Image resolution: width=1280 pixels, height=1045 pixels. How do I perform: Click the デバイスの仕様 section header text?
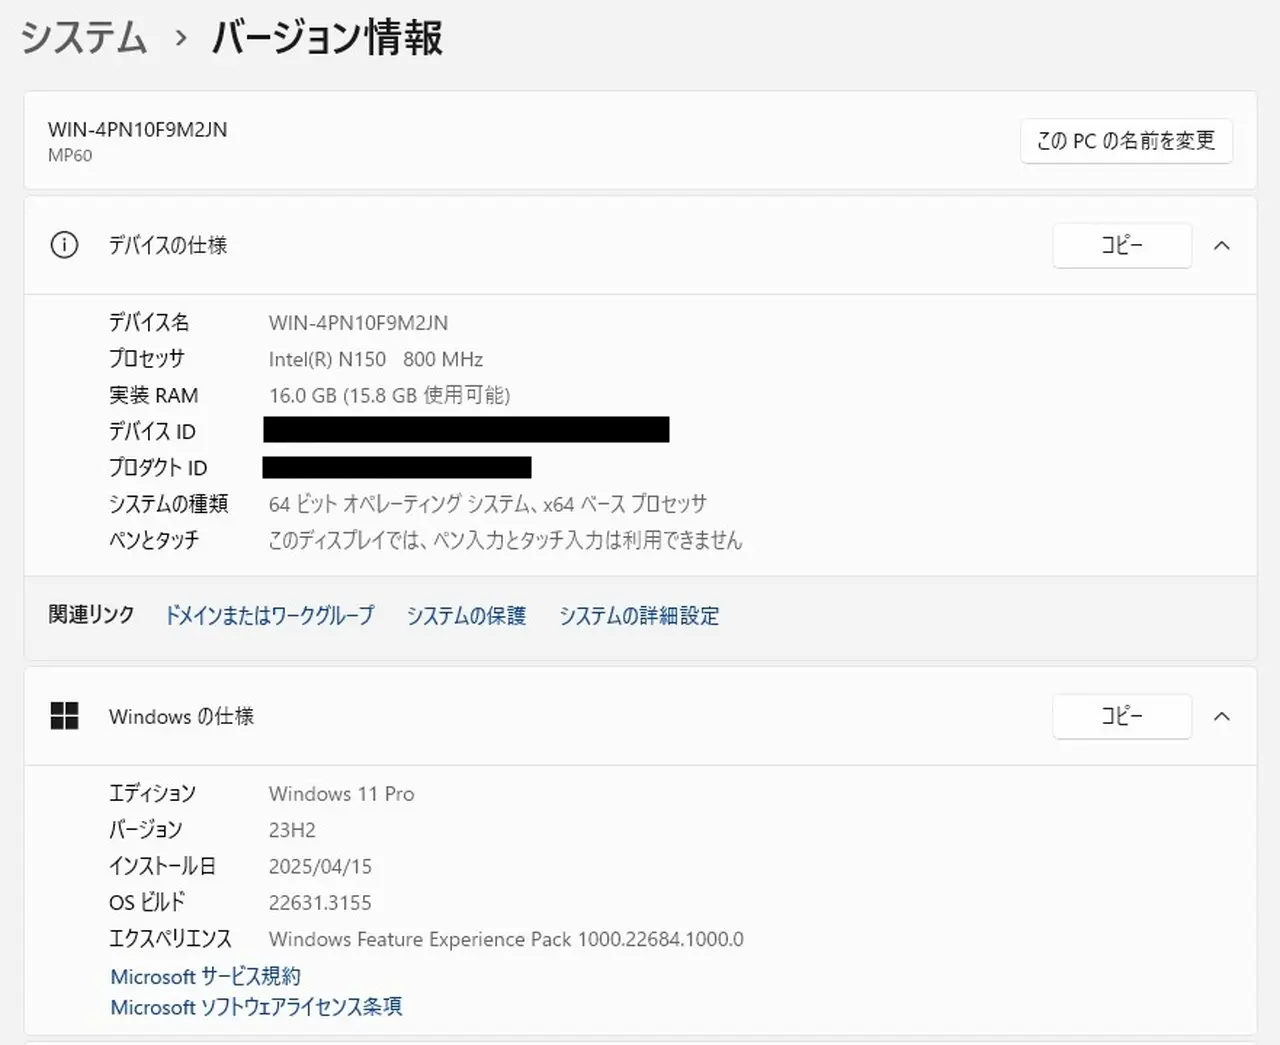tap(168, 245)
